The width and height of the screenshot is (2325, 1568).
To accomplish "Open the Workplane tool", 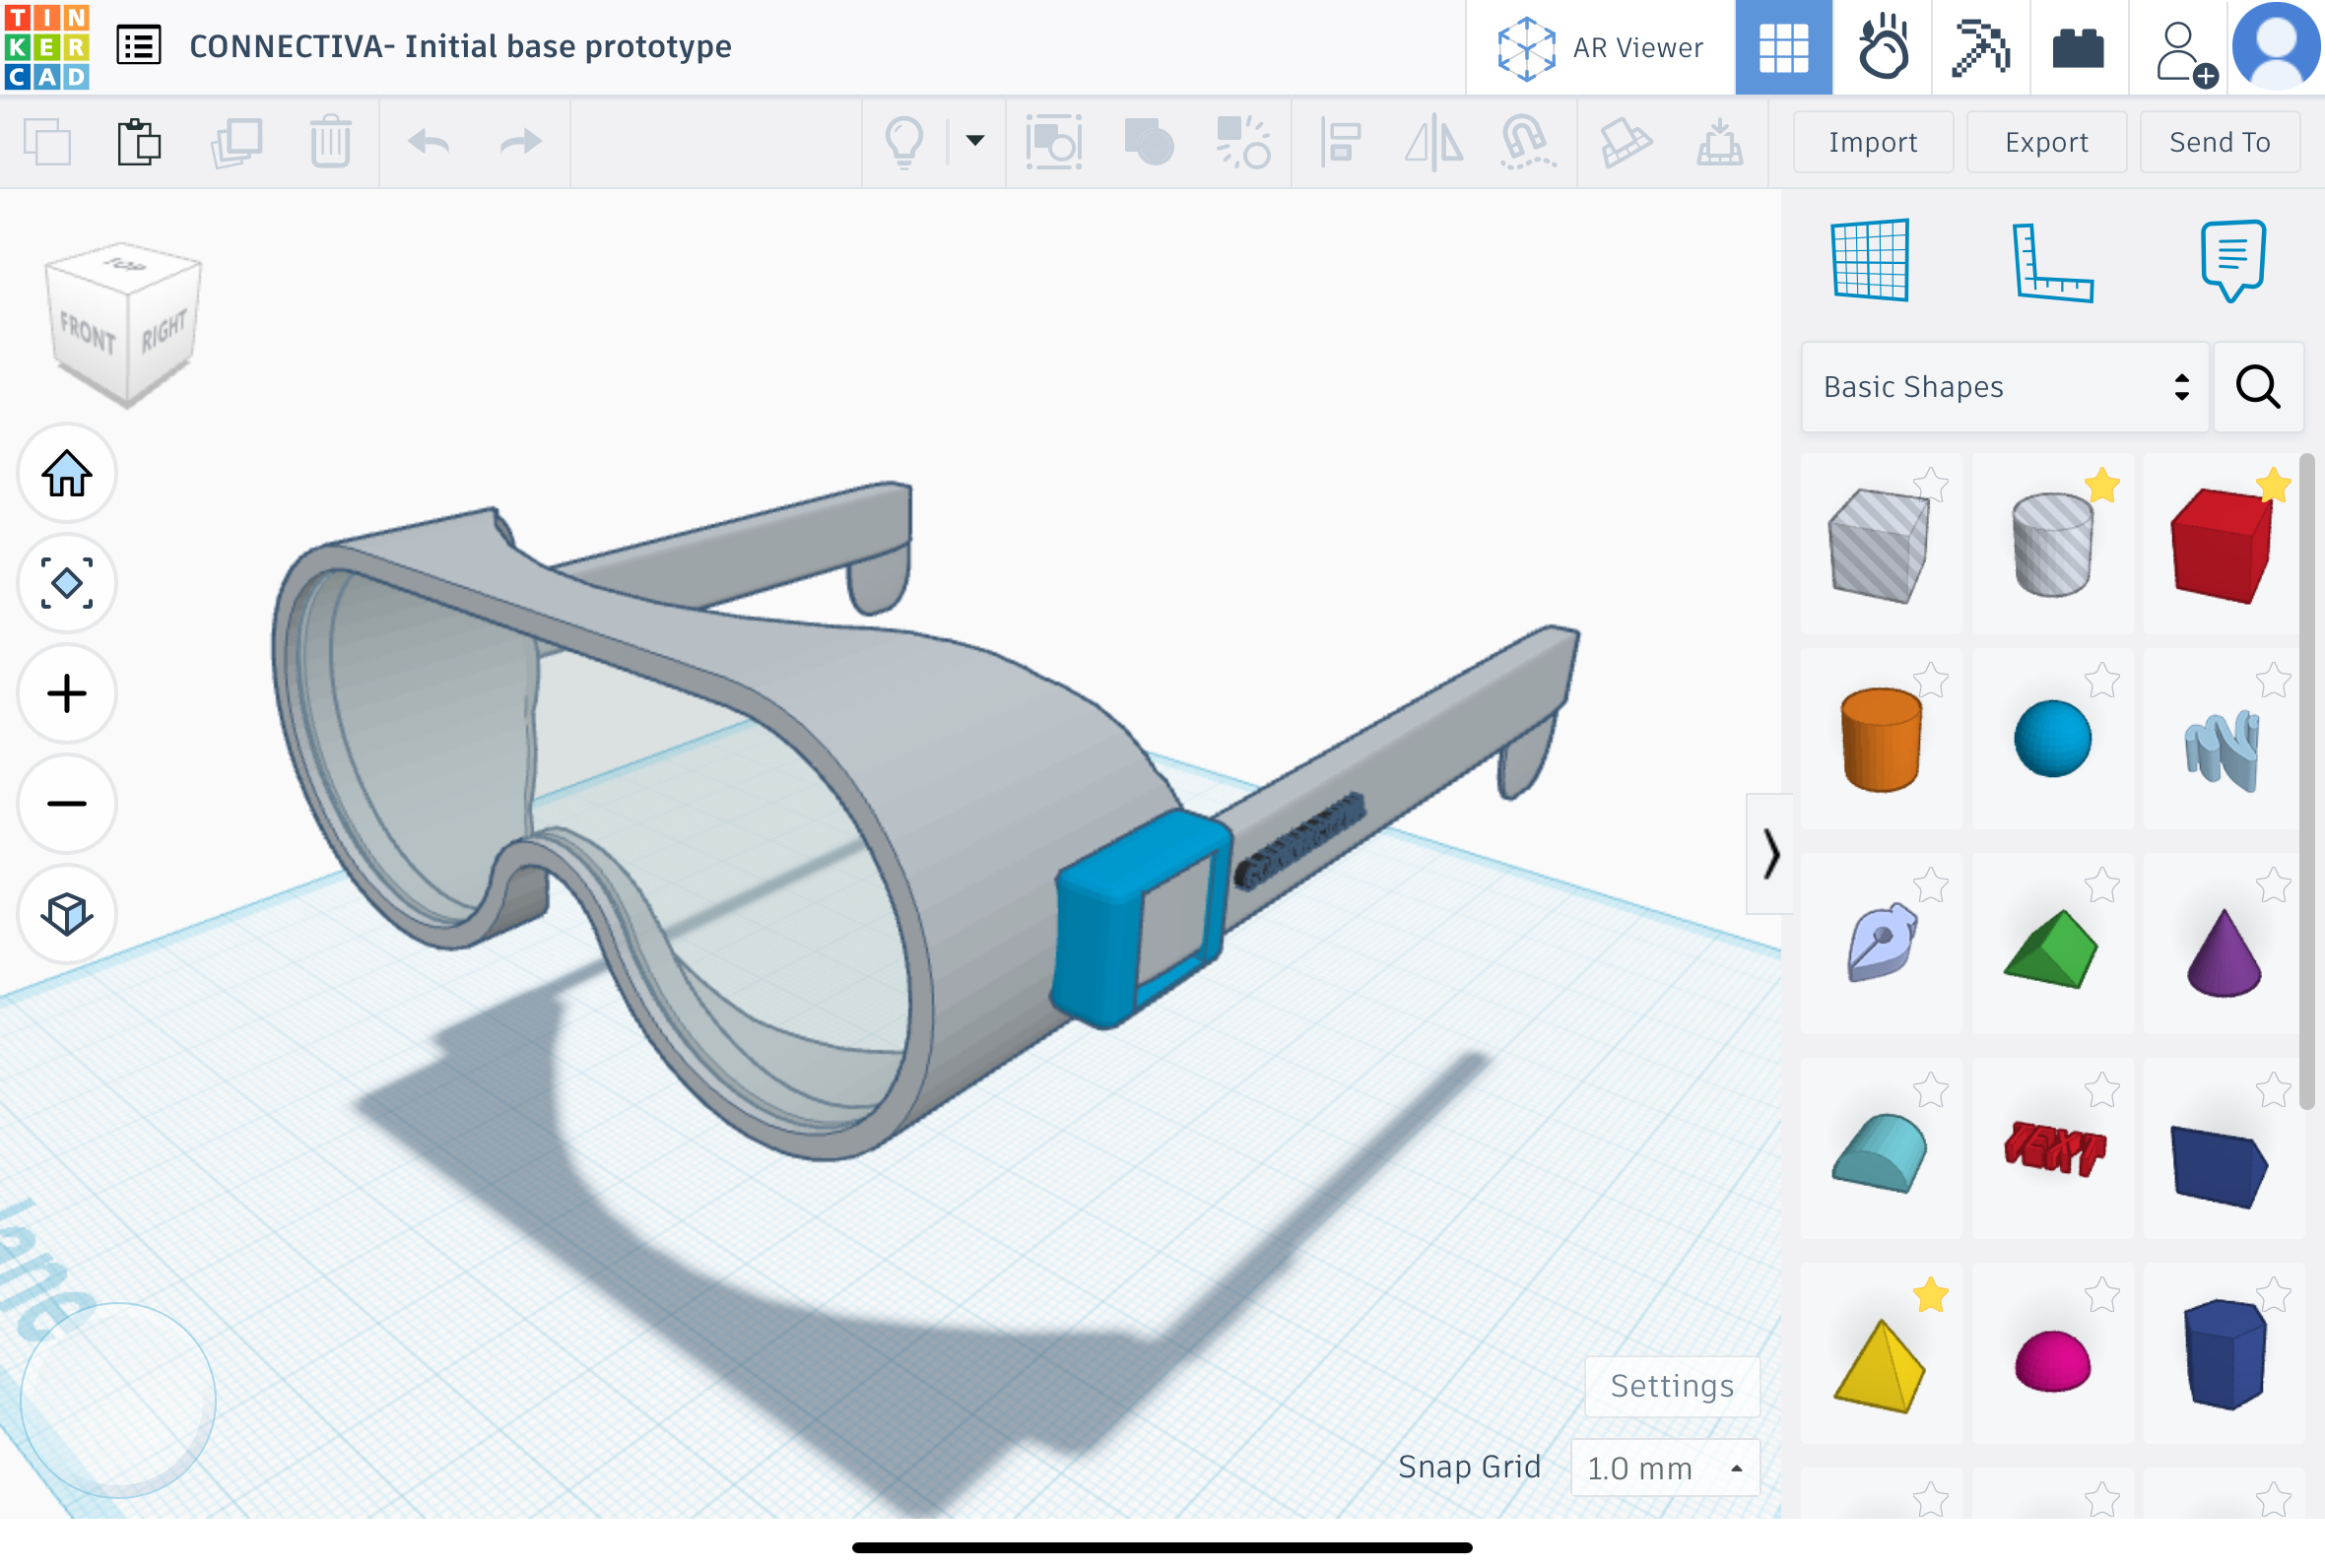I will click(1869, 260).
